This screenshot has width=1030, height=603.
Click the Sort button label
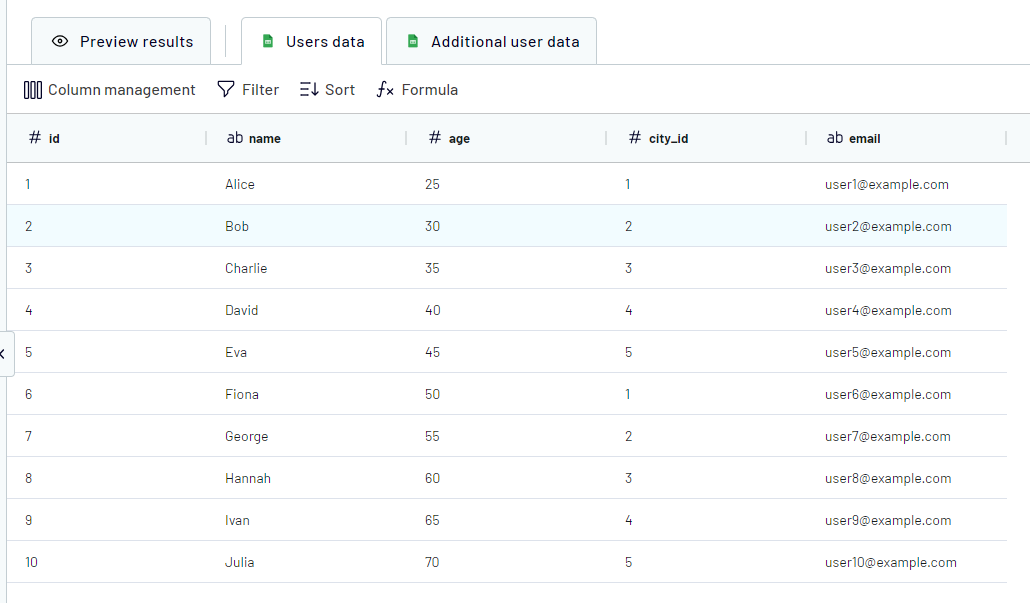tap(340, 90)
